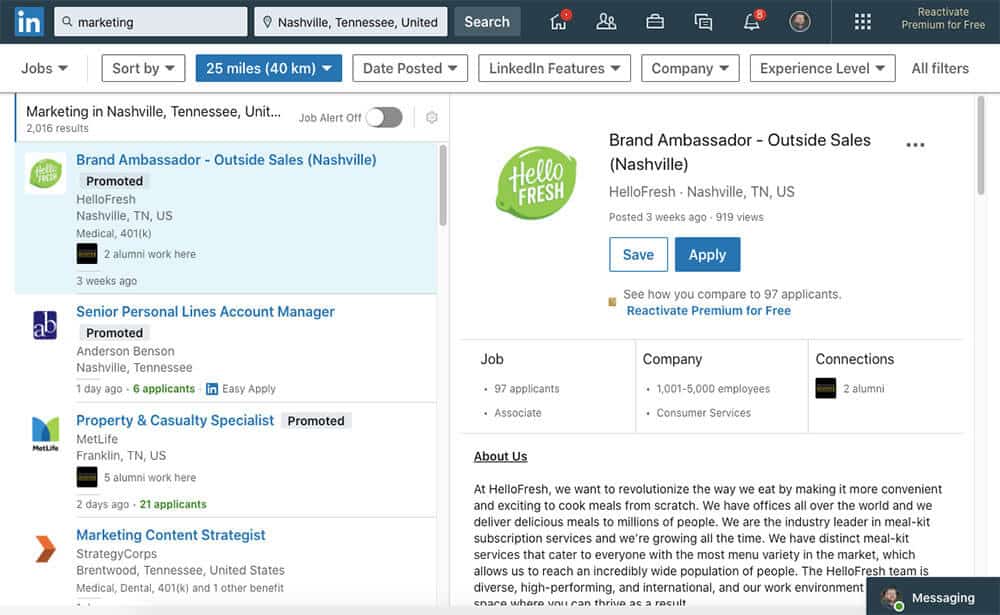Click the StrategyCorps orange arrow logo
This screenshot has height=615, width=1000.
(x=45, y=549)
